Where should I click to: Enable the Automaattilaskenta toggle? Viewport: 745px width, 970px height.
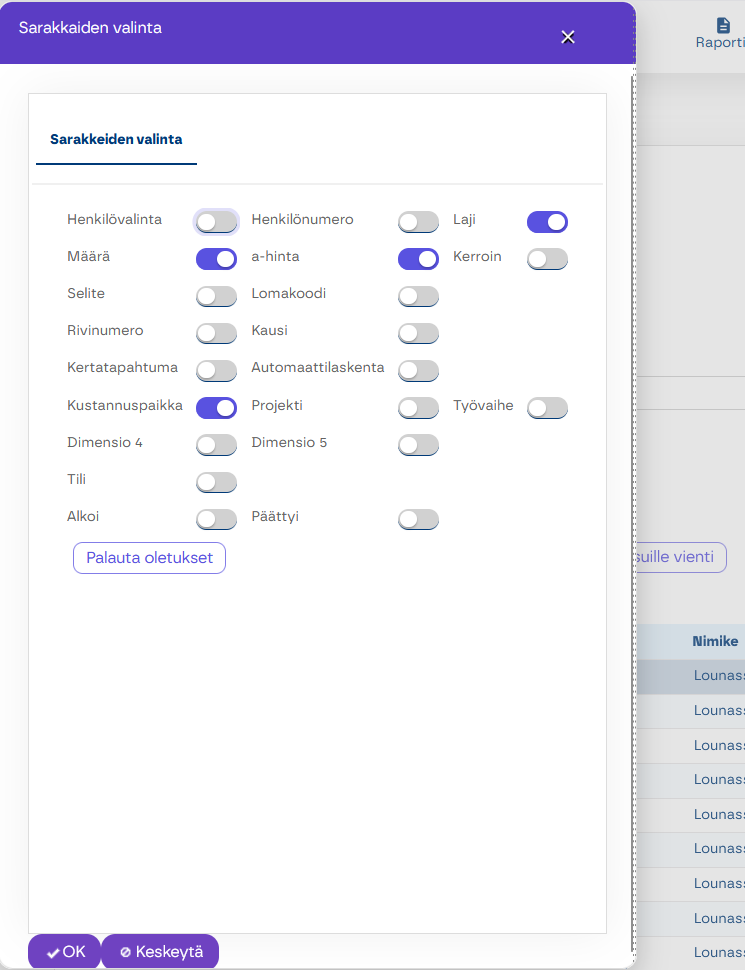point(418,370)
